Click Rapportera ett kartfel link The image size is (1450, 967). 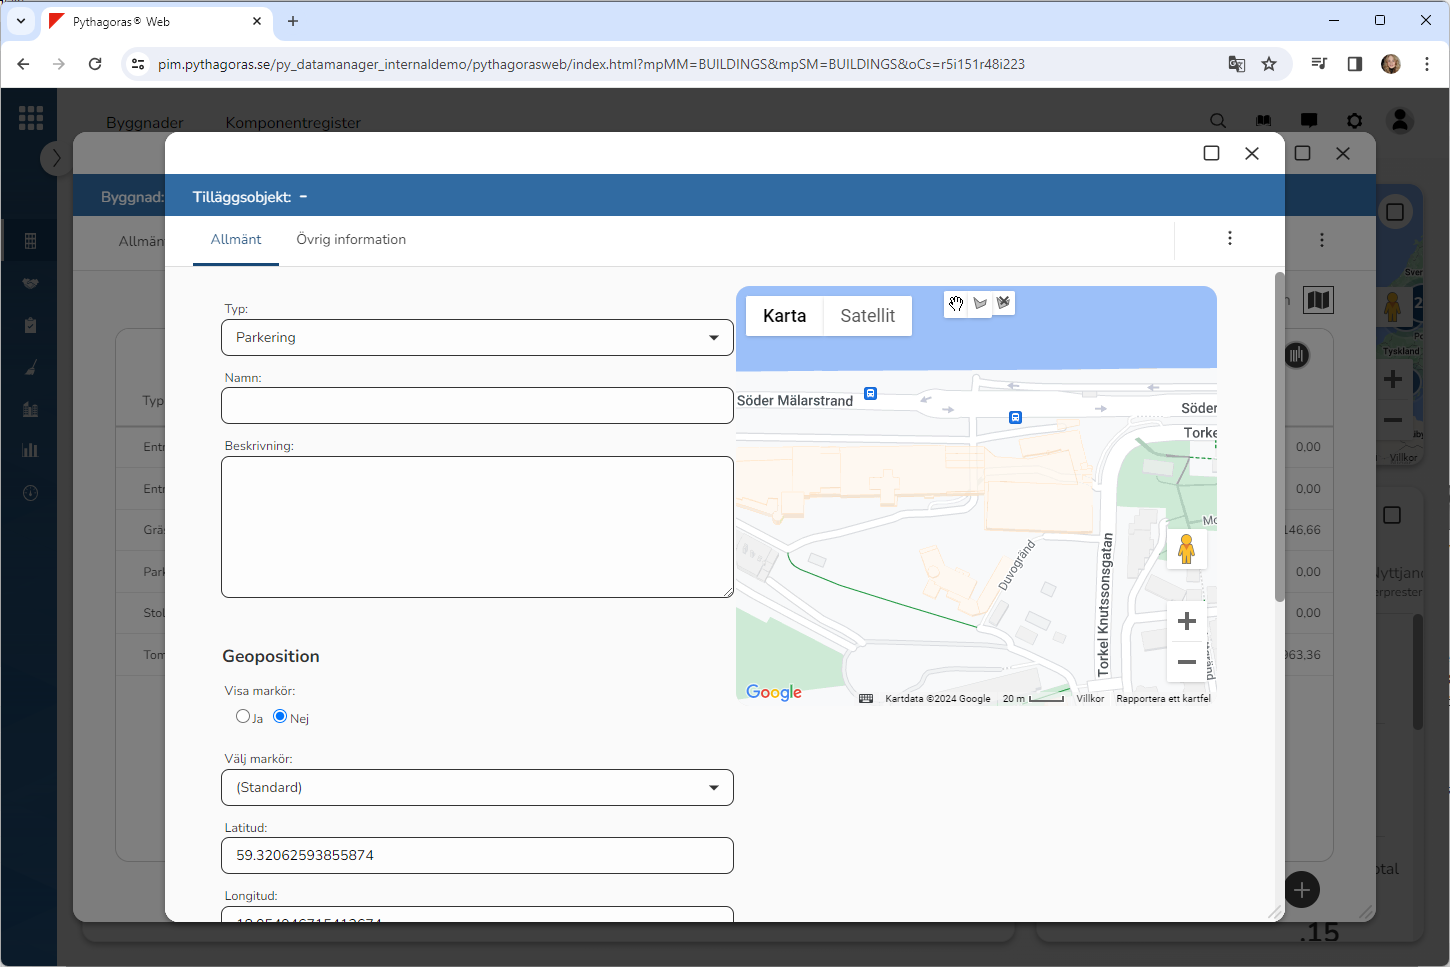pyautogui.click(x=1163, y=699)
